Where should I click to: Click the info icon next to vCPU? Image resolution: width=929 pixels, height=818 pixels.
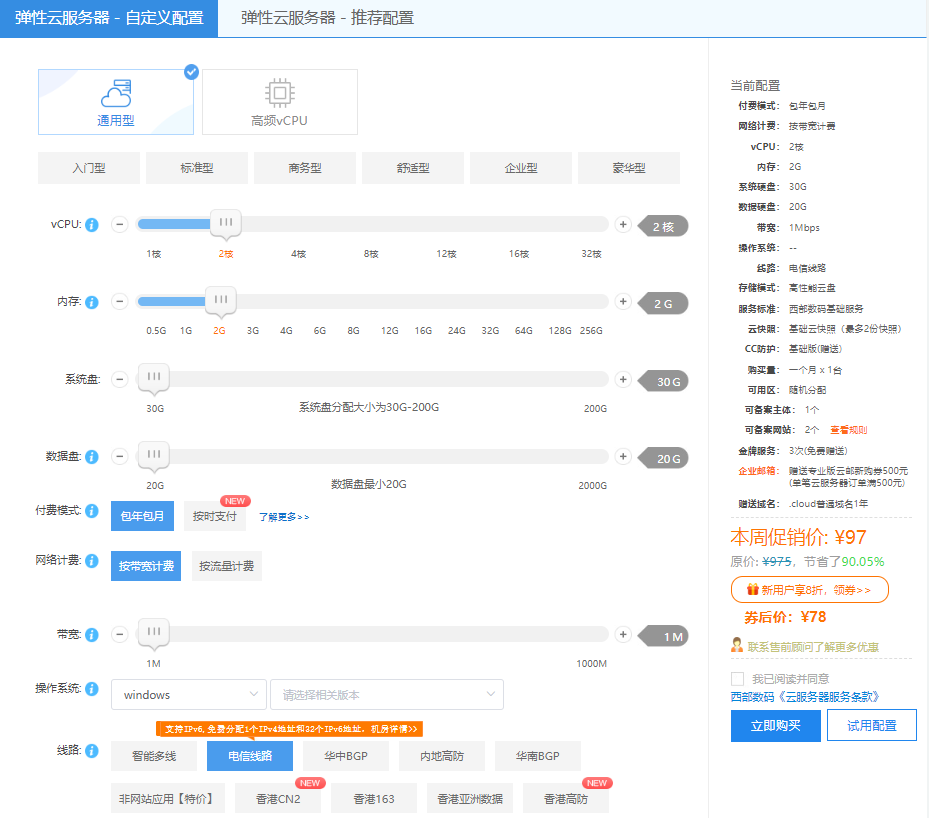click(92, 225)
